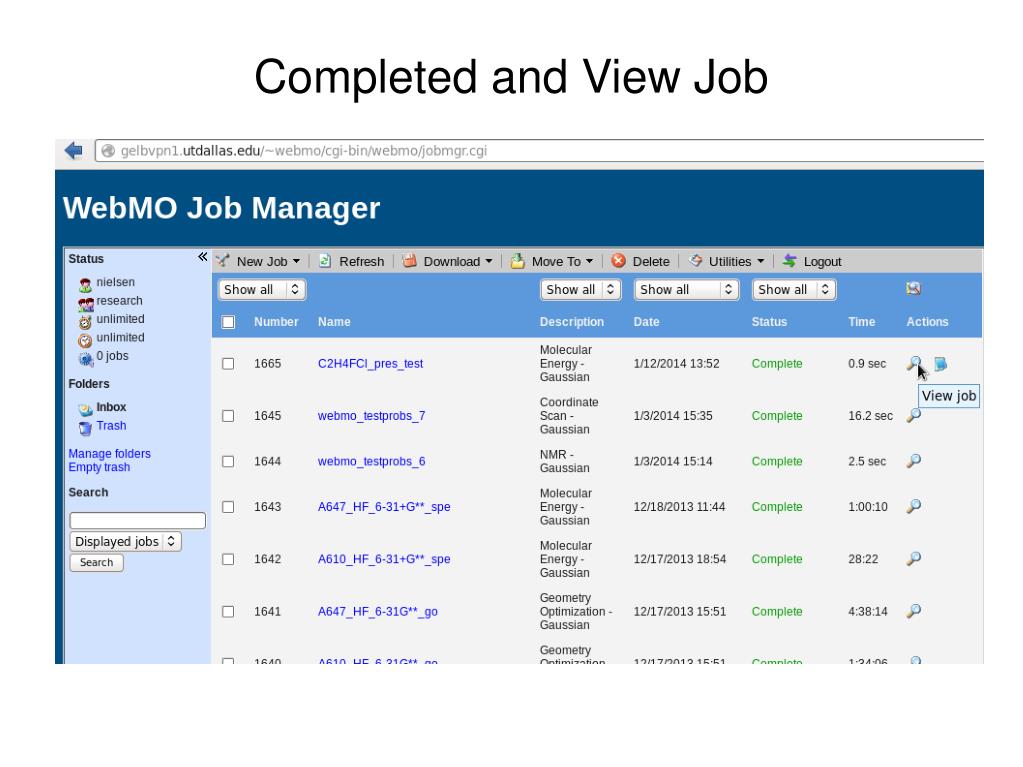Click the Download toolbar icon

[410, 261]
